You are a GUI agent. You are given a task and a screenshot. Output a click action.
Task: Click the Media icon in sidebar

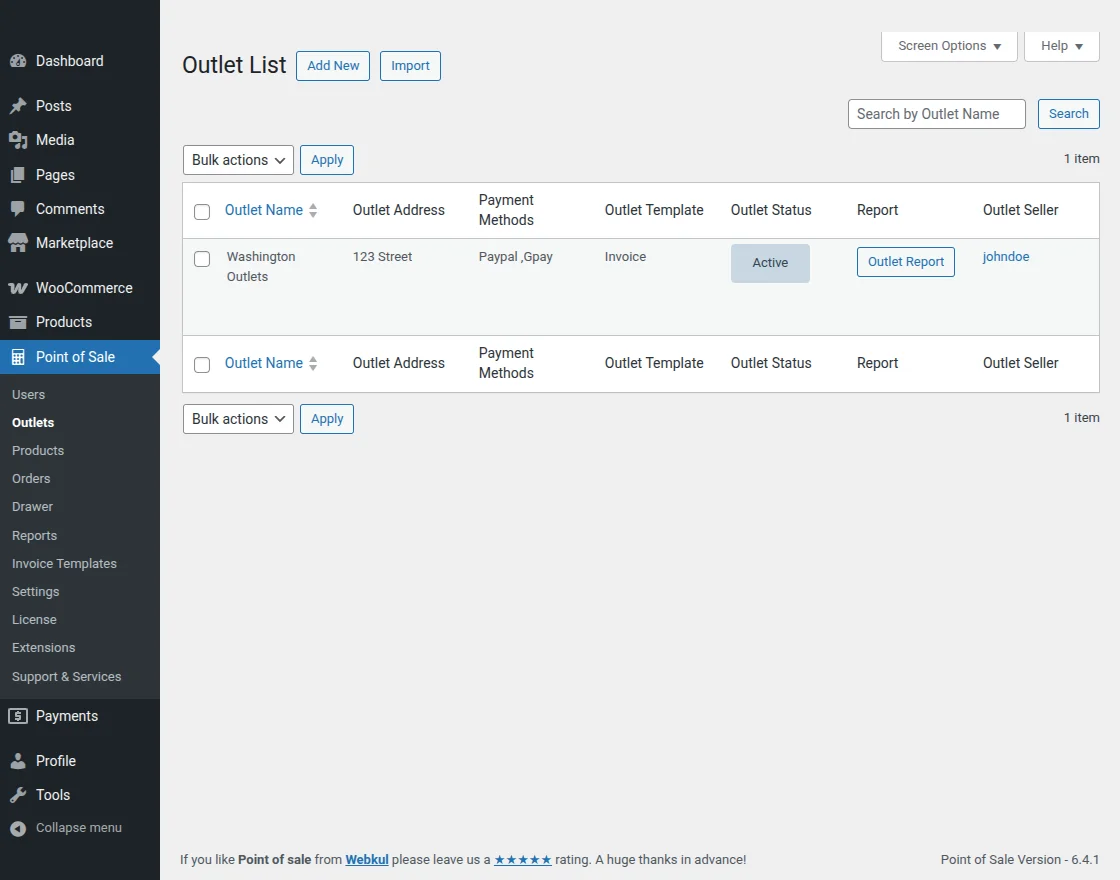18,140
